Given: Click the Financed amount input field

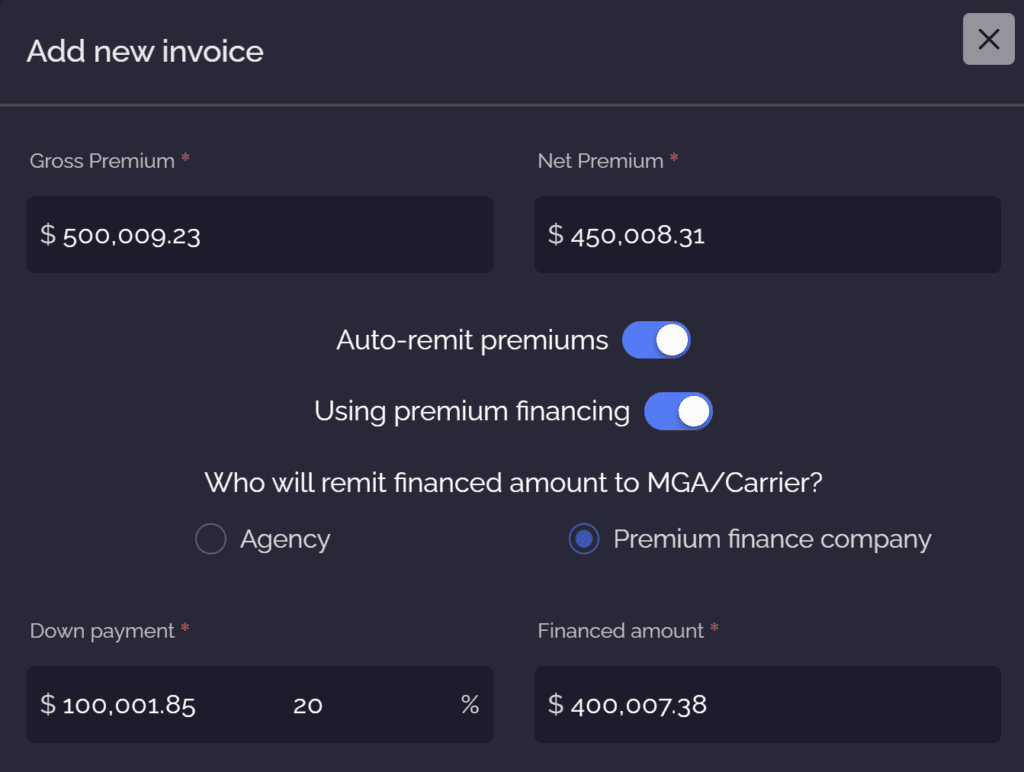Looking at the screenshot, I should pyautogui.click(x=767, y=705).
